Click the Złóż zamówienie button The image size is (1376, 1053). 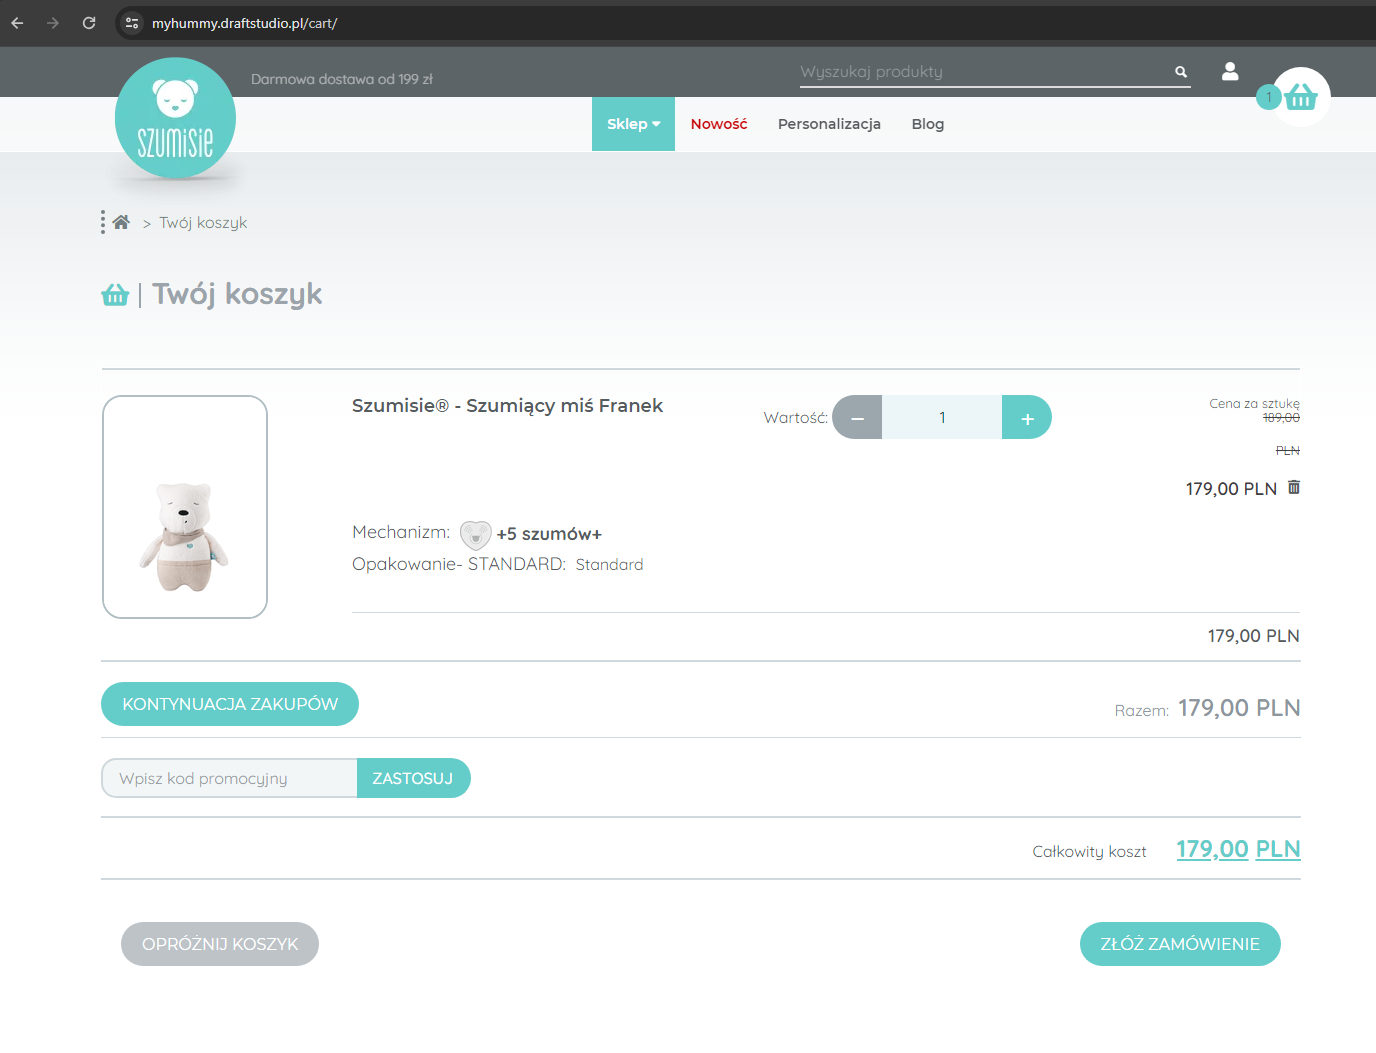(x=1179, y=944)
